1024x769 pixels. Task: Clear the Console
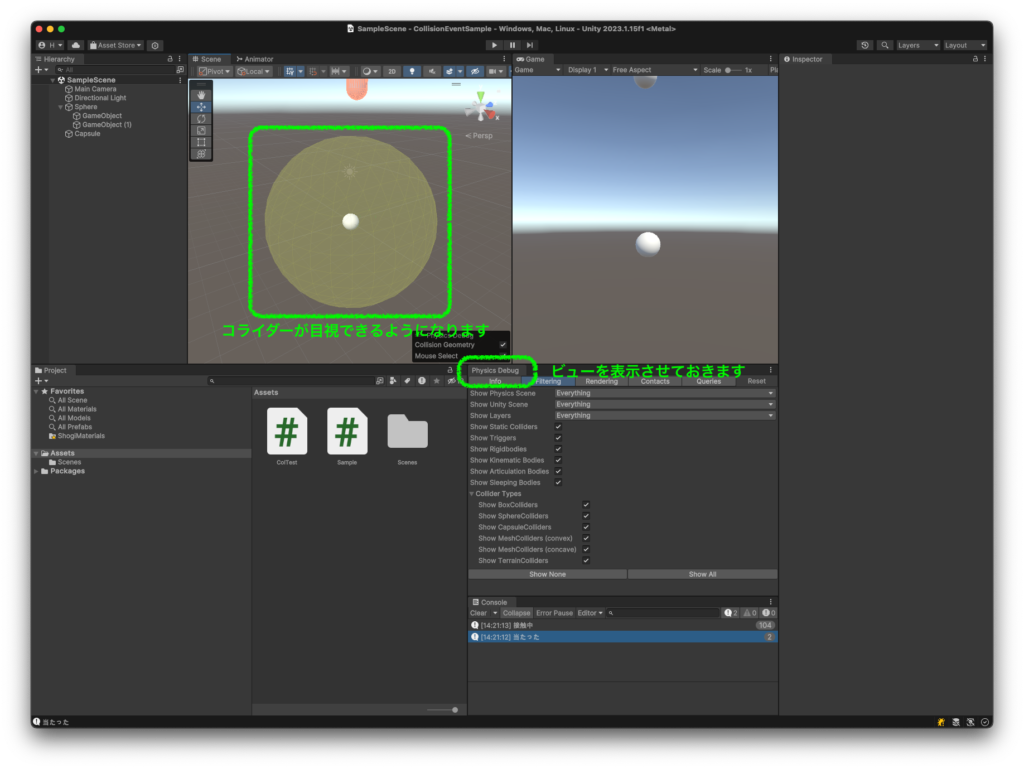point(479,613)
